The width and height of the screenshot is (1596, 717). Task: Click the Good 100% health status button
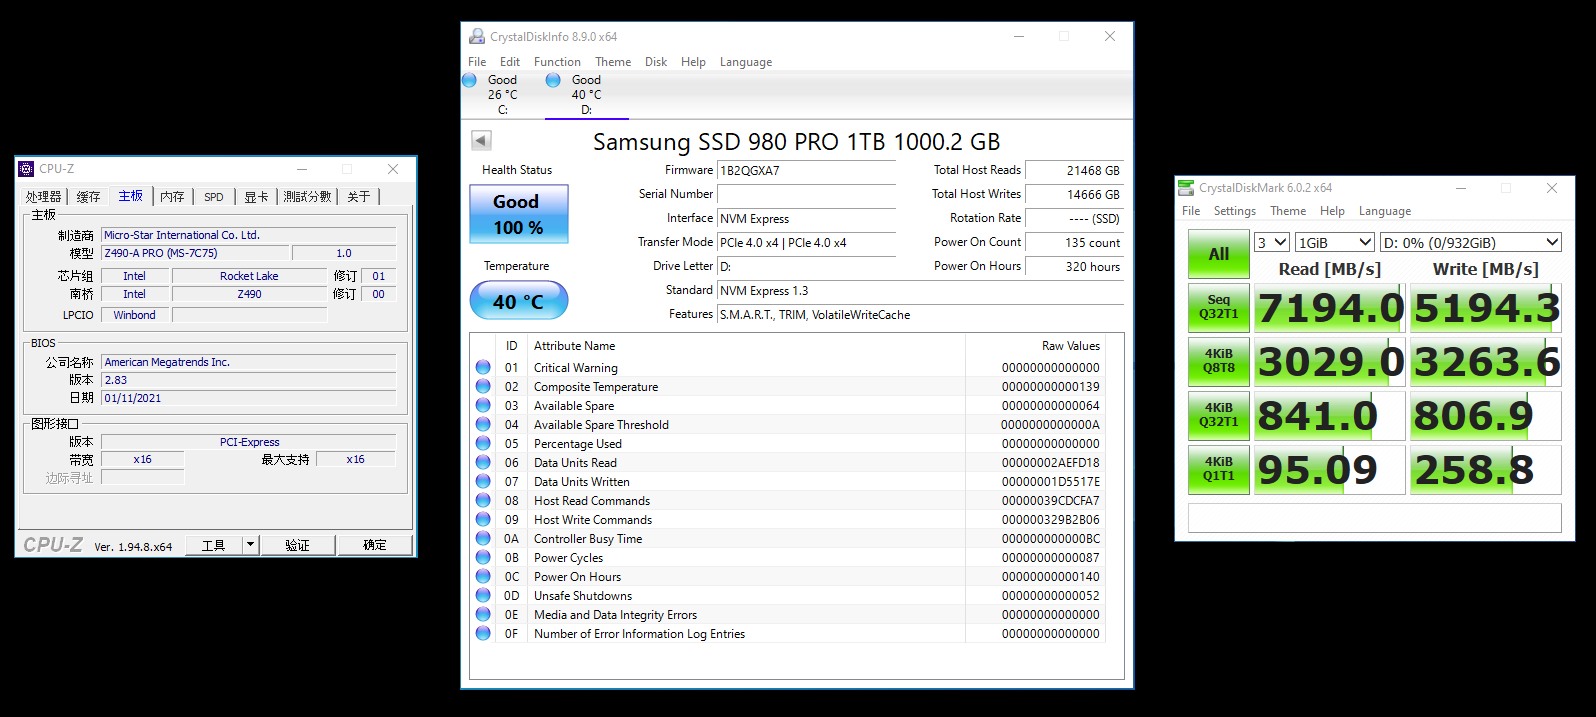click(518, 214)
